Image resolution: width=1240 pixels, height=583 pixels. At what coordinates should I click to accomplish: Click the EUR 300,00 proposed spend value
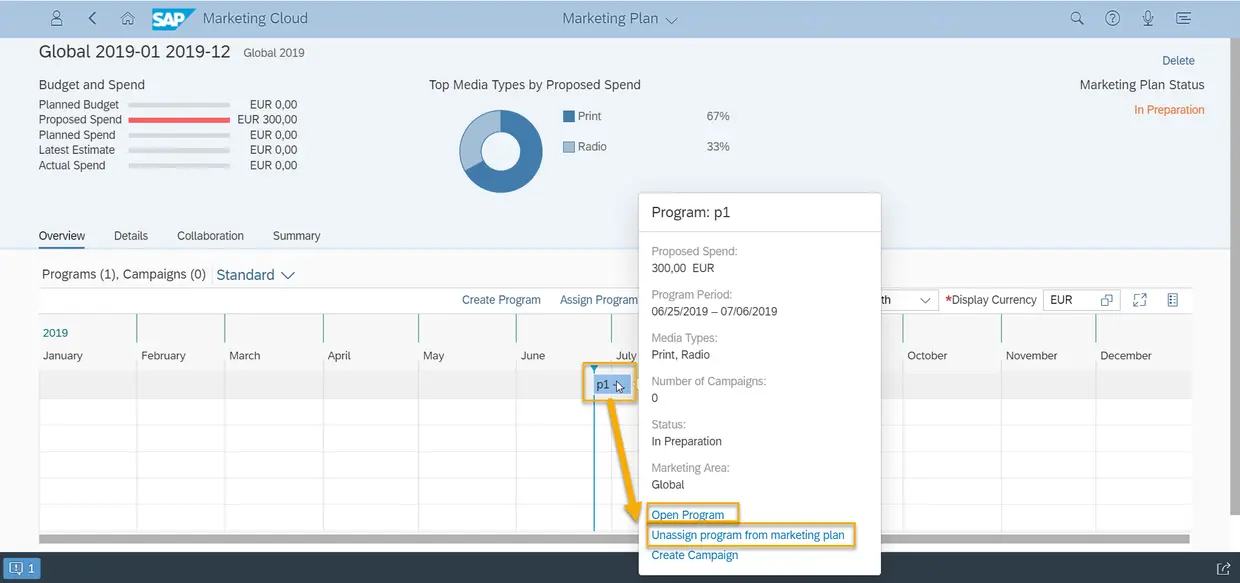tap(267, 120)
